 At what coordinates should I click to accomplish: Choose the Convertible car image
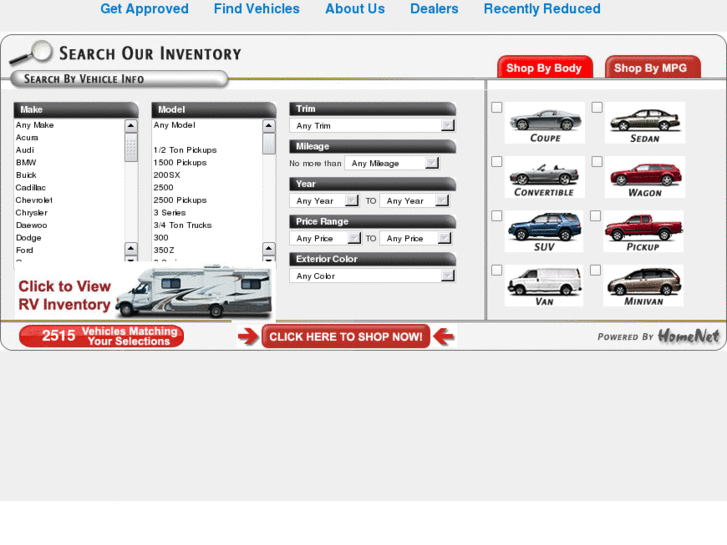pos(544,175)
